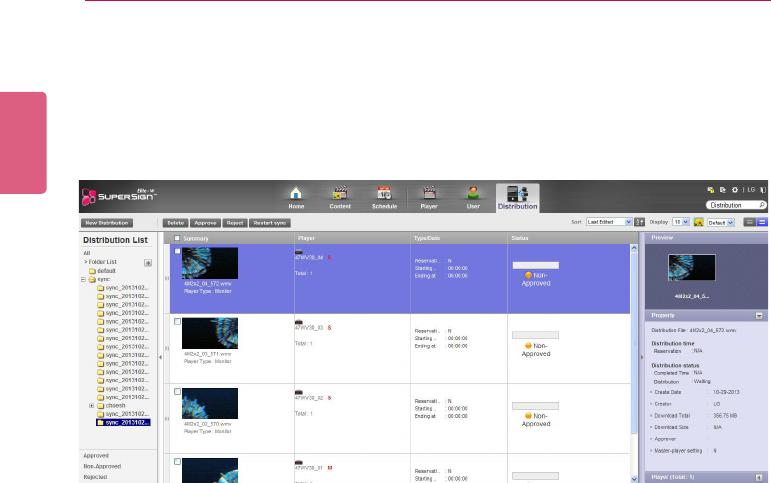The height and width of the screenshot is (483, 771).
Task: Click the flower thumbnail style icon
Action: (x=698, y=222)
